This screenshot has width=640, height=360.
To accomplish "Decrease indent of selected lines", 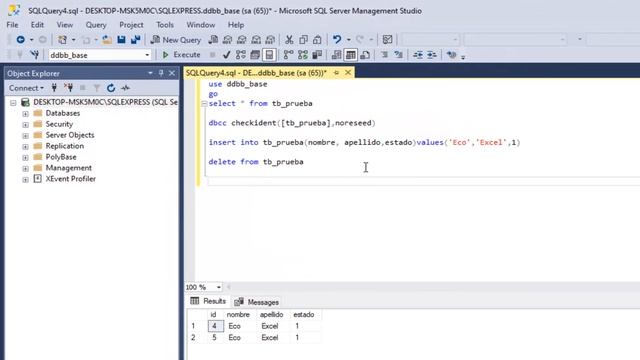I will pos(418,55).
